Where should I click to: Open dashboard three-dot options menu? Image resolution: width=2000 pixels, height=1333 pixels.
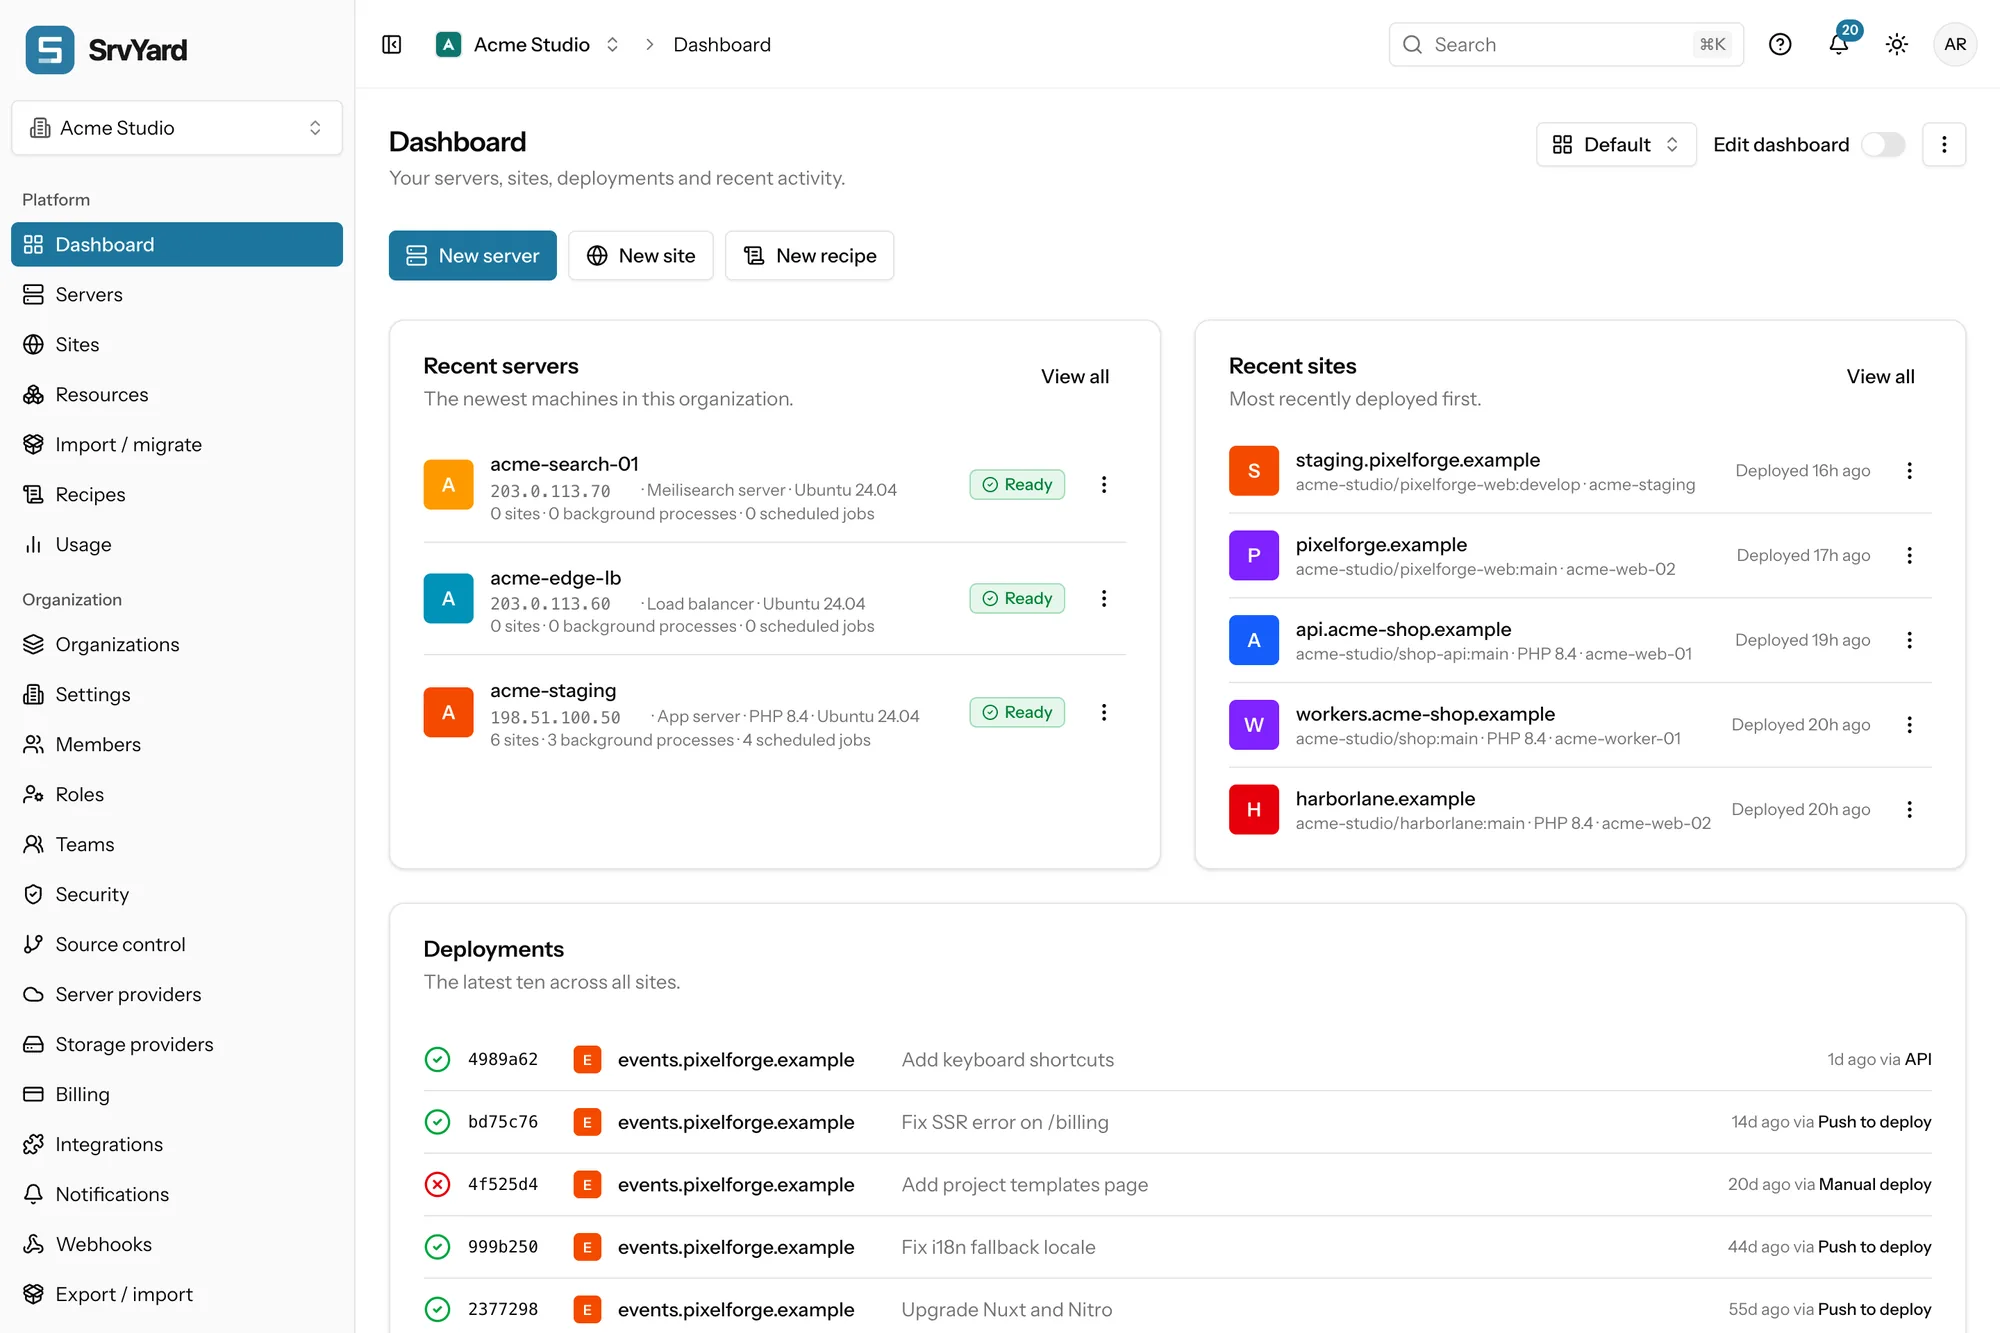[x=1944, y=144]
